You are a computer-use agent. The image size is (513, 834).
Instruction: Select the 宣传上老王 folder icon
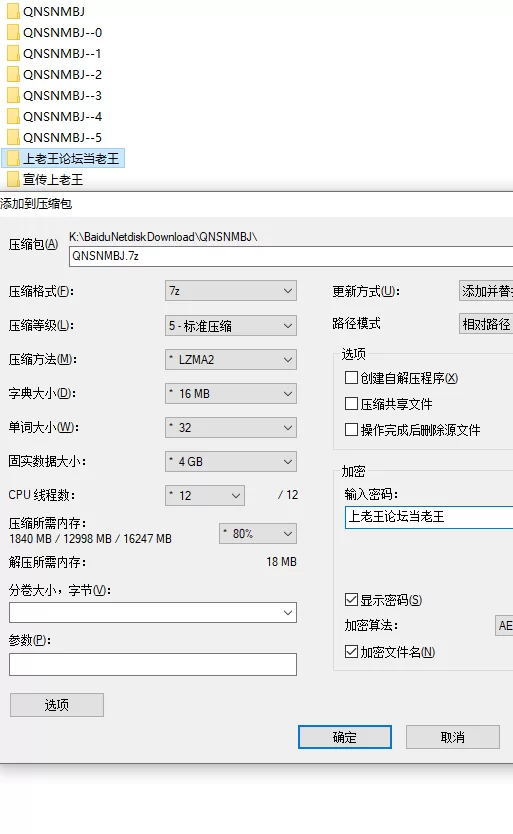click(x=13, y=179)
